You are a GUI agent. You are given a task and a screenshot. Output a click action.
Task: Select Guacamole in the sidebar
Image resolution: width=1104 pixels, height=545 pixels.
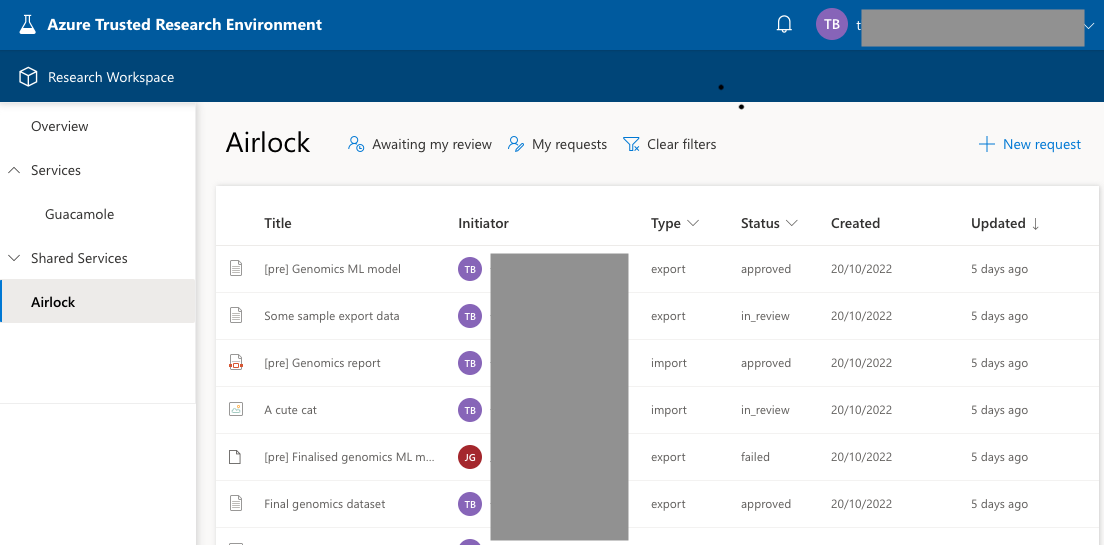click(80, 214)
